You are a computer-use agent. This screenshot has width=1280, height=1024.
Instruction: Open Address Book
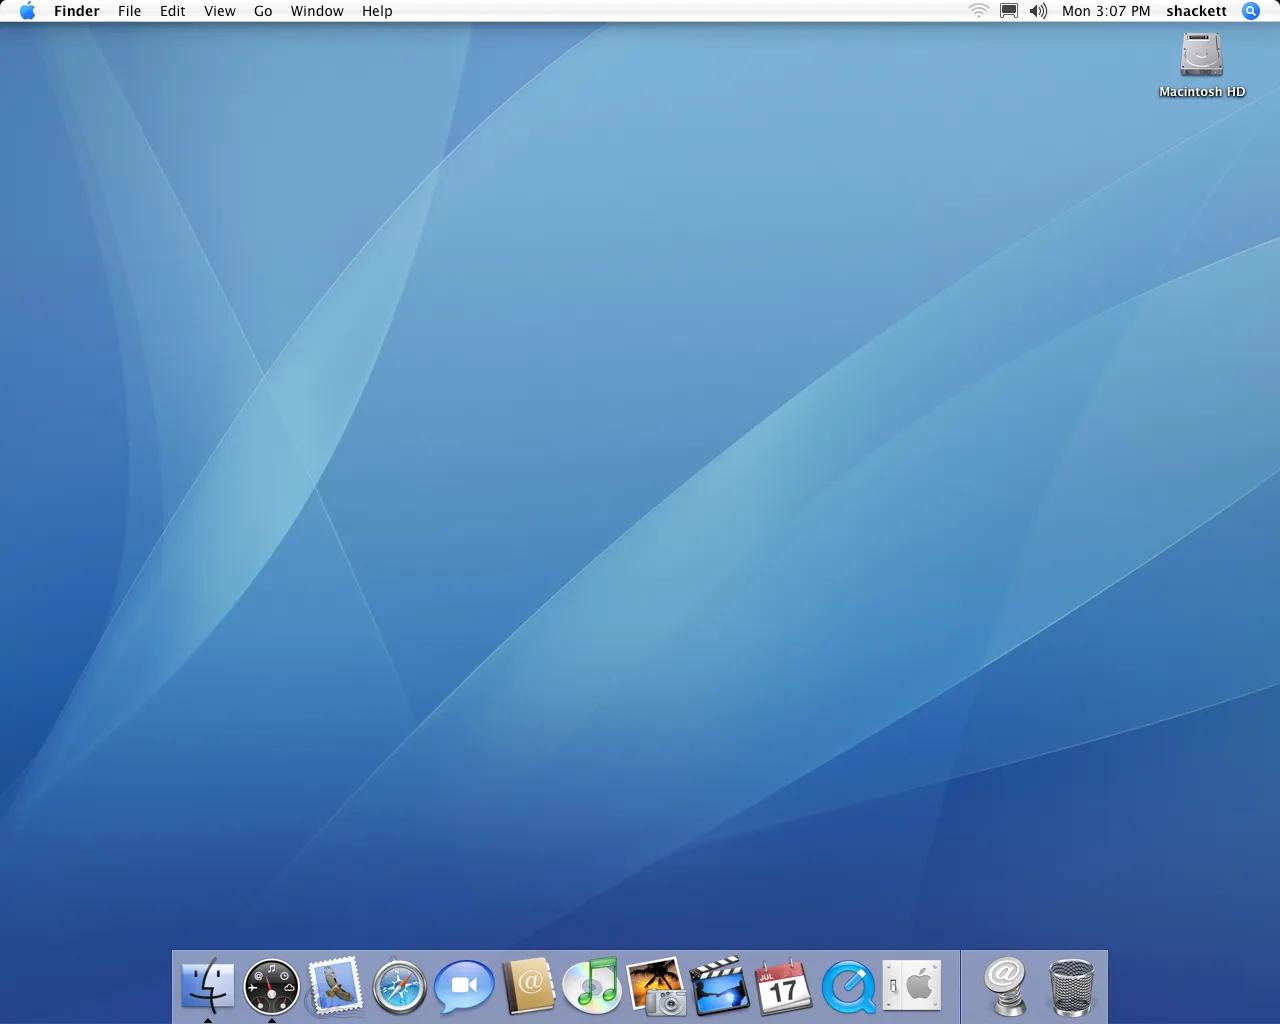(528, 986)
